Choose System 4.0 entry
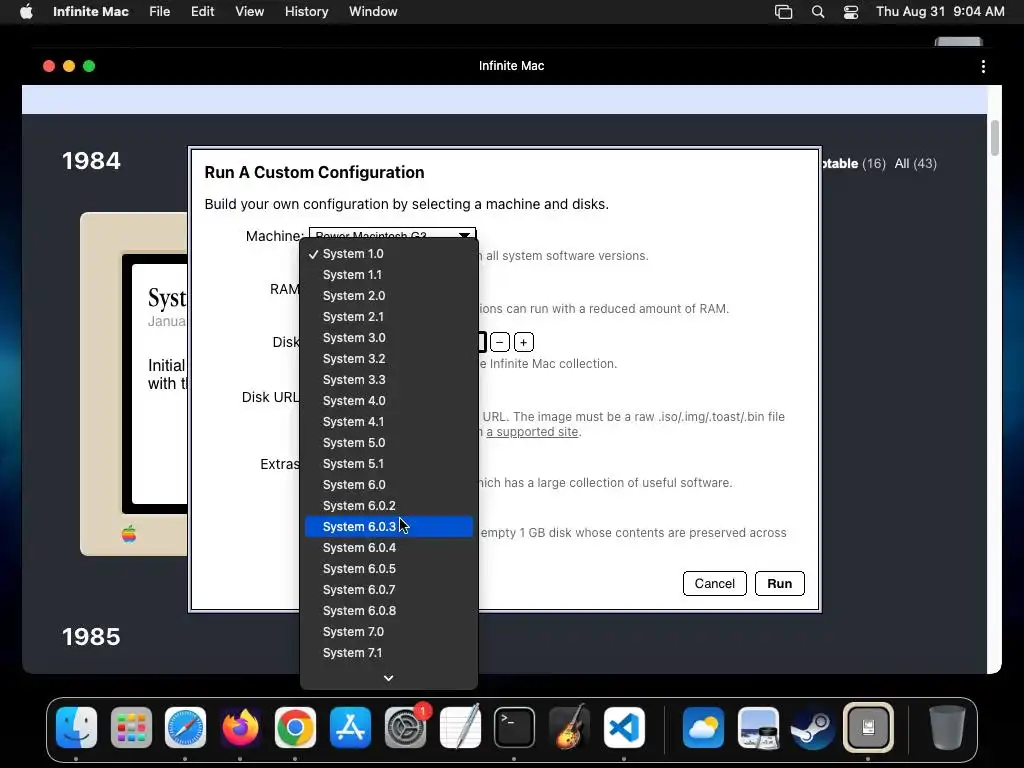This screenshot has width=1024, height=768. coord(389,400)
